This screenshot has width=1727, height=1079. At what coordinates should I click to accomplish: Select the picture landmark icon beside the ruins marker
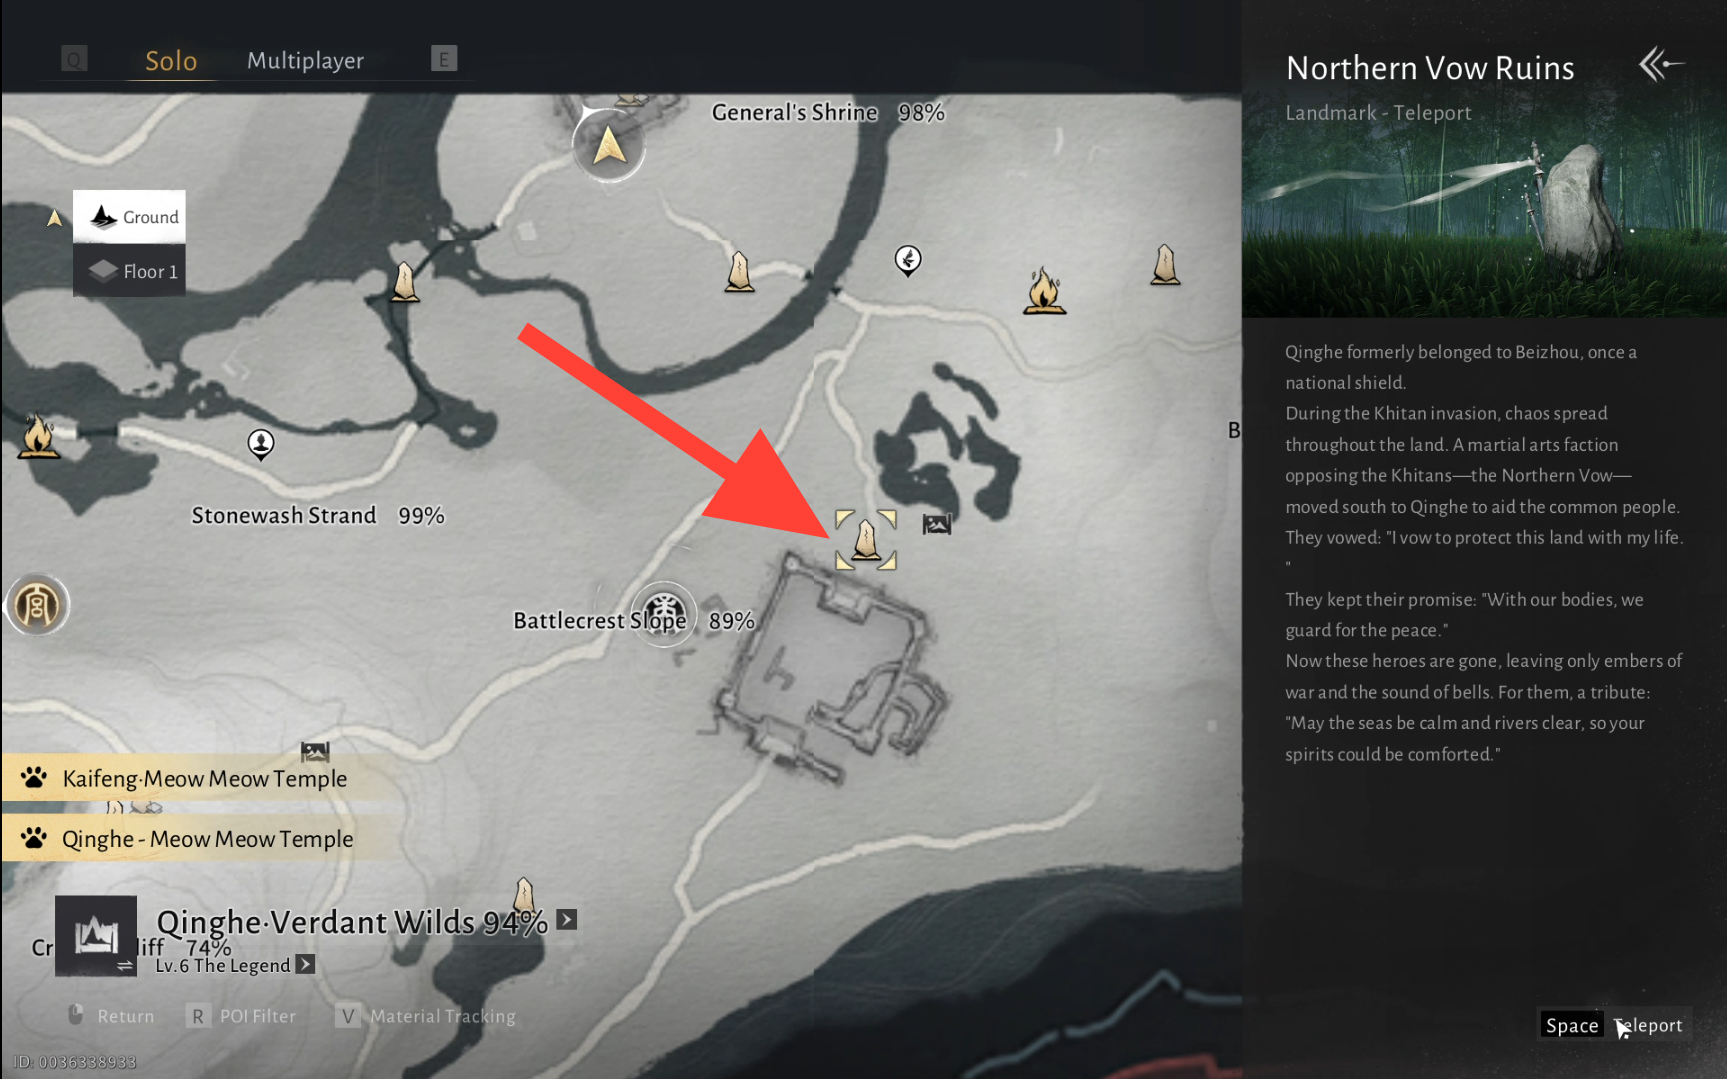[x=937, y=524]
